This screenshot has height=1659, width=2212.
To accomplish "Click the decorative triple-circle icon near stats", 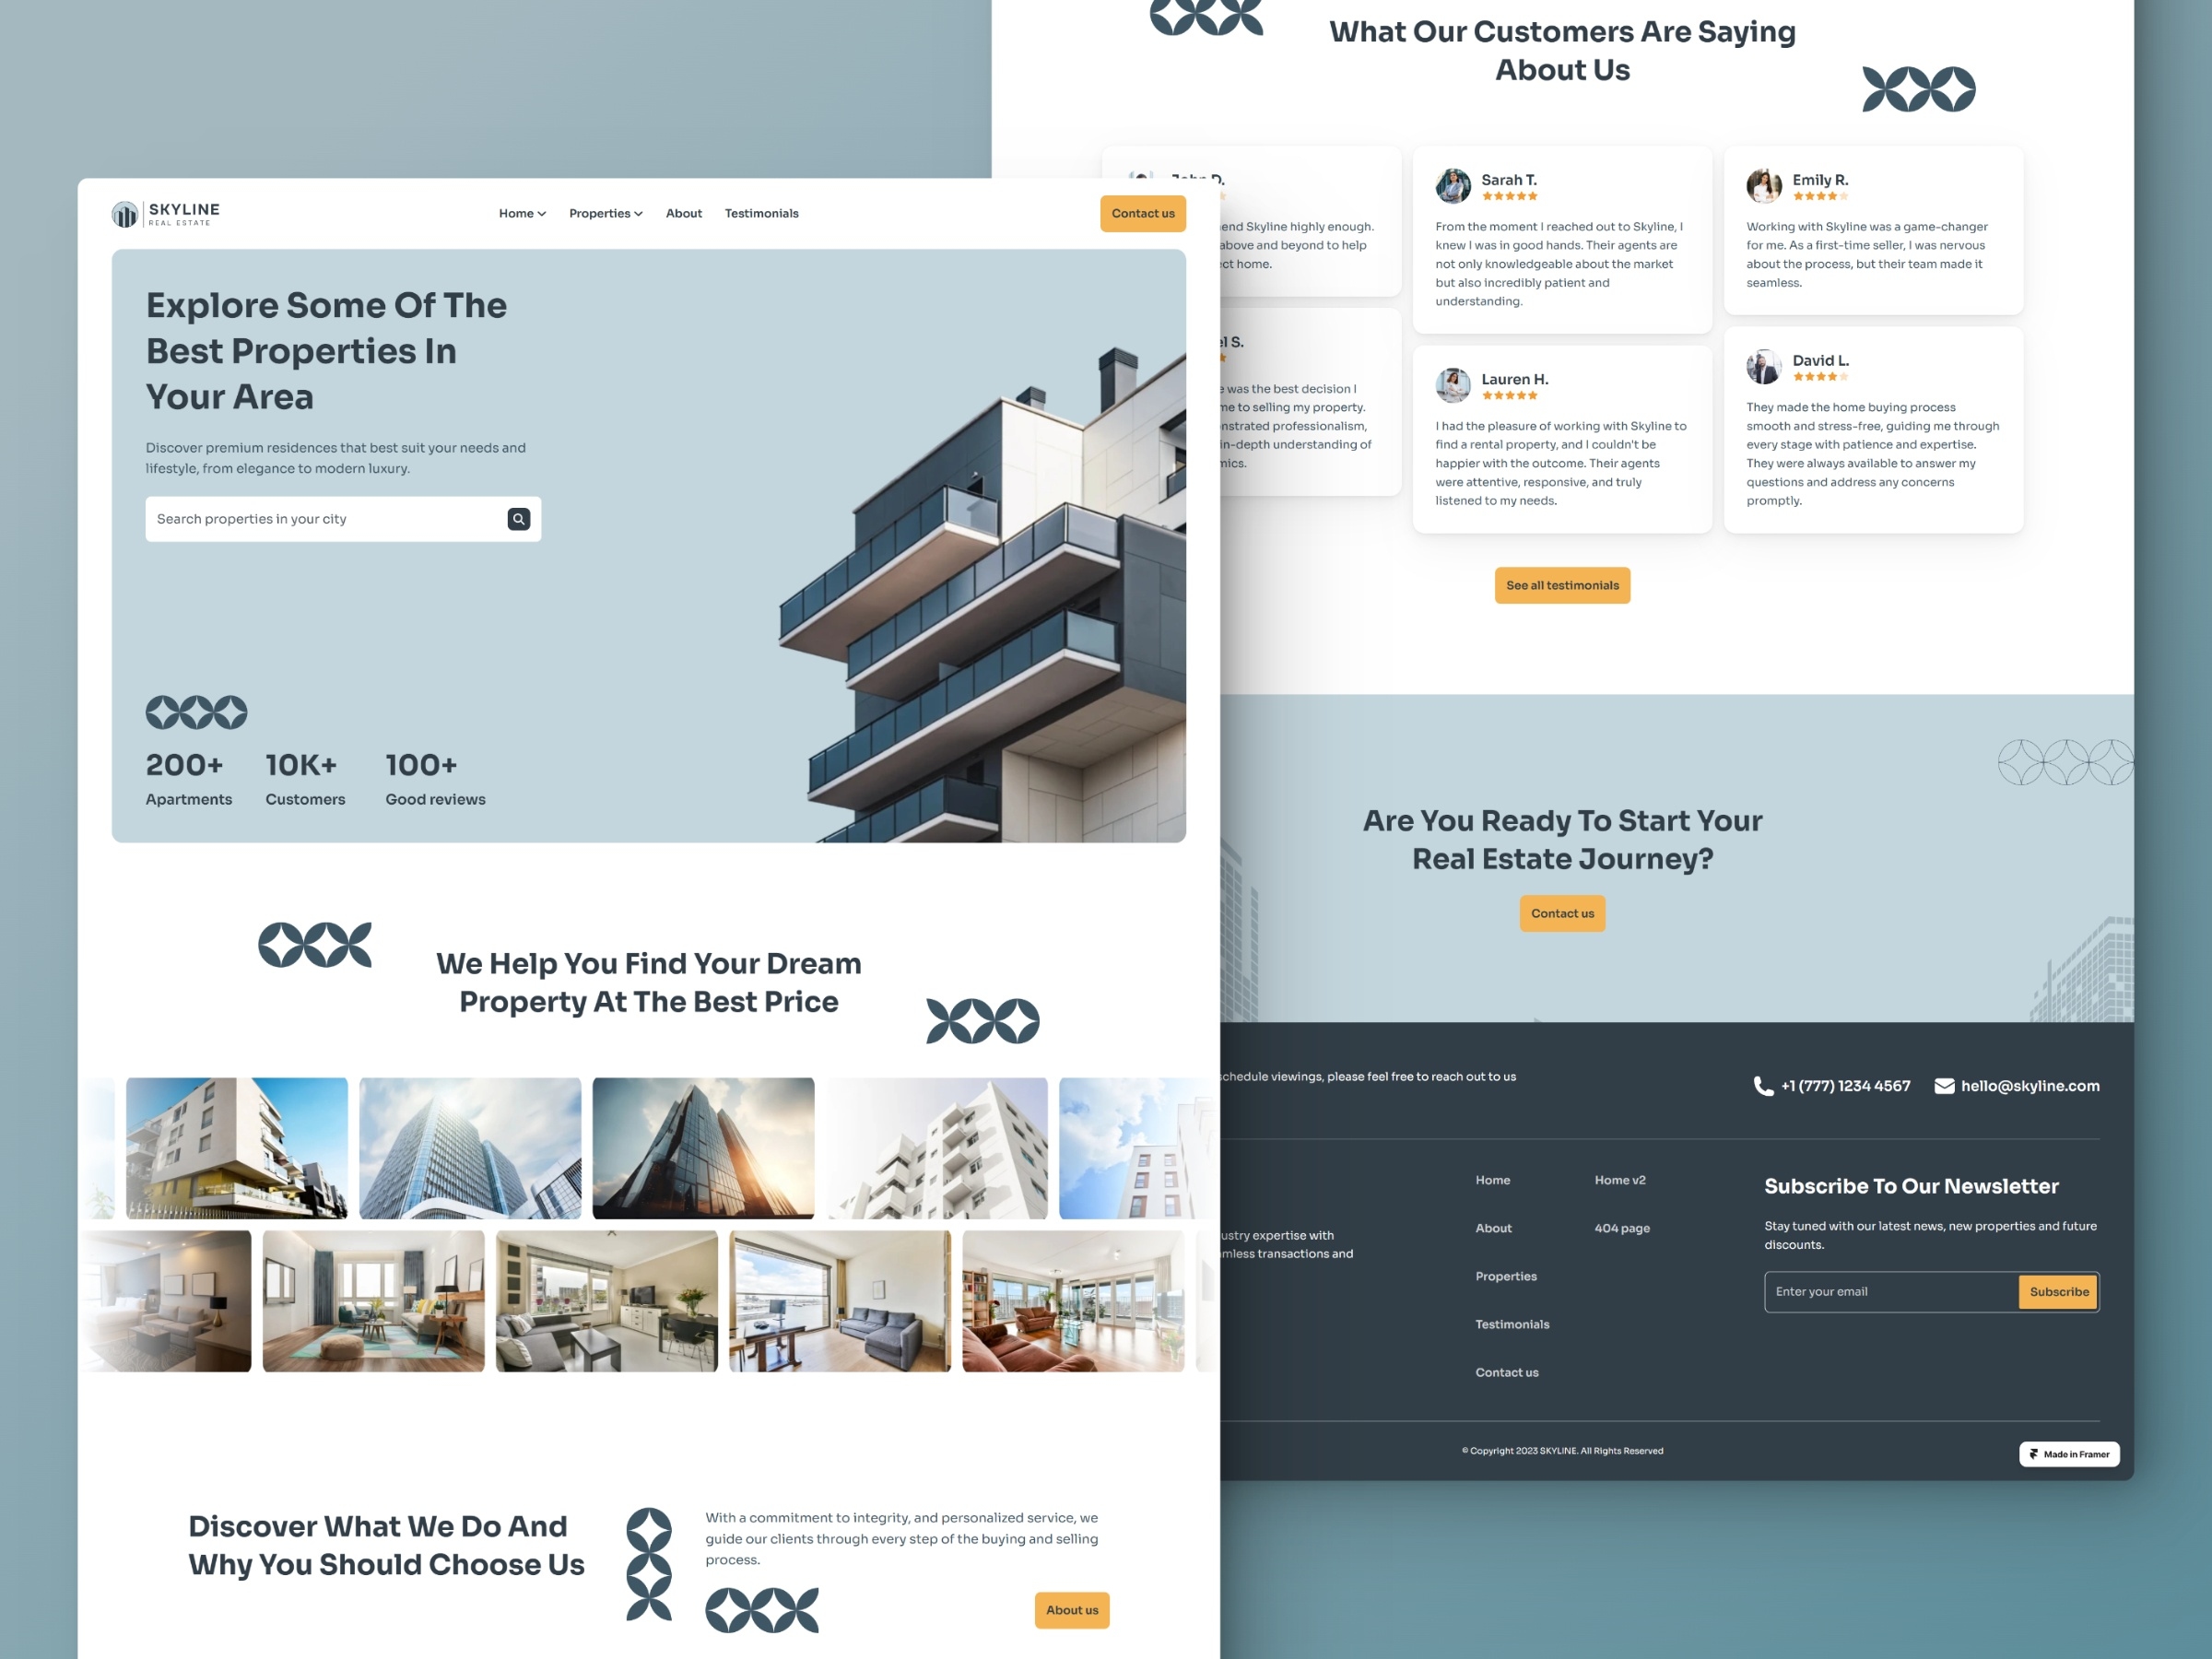I will coord(197,710).
